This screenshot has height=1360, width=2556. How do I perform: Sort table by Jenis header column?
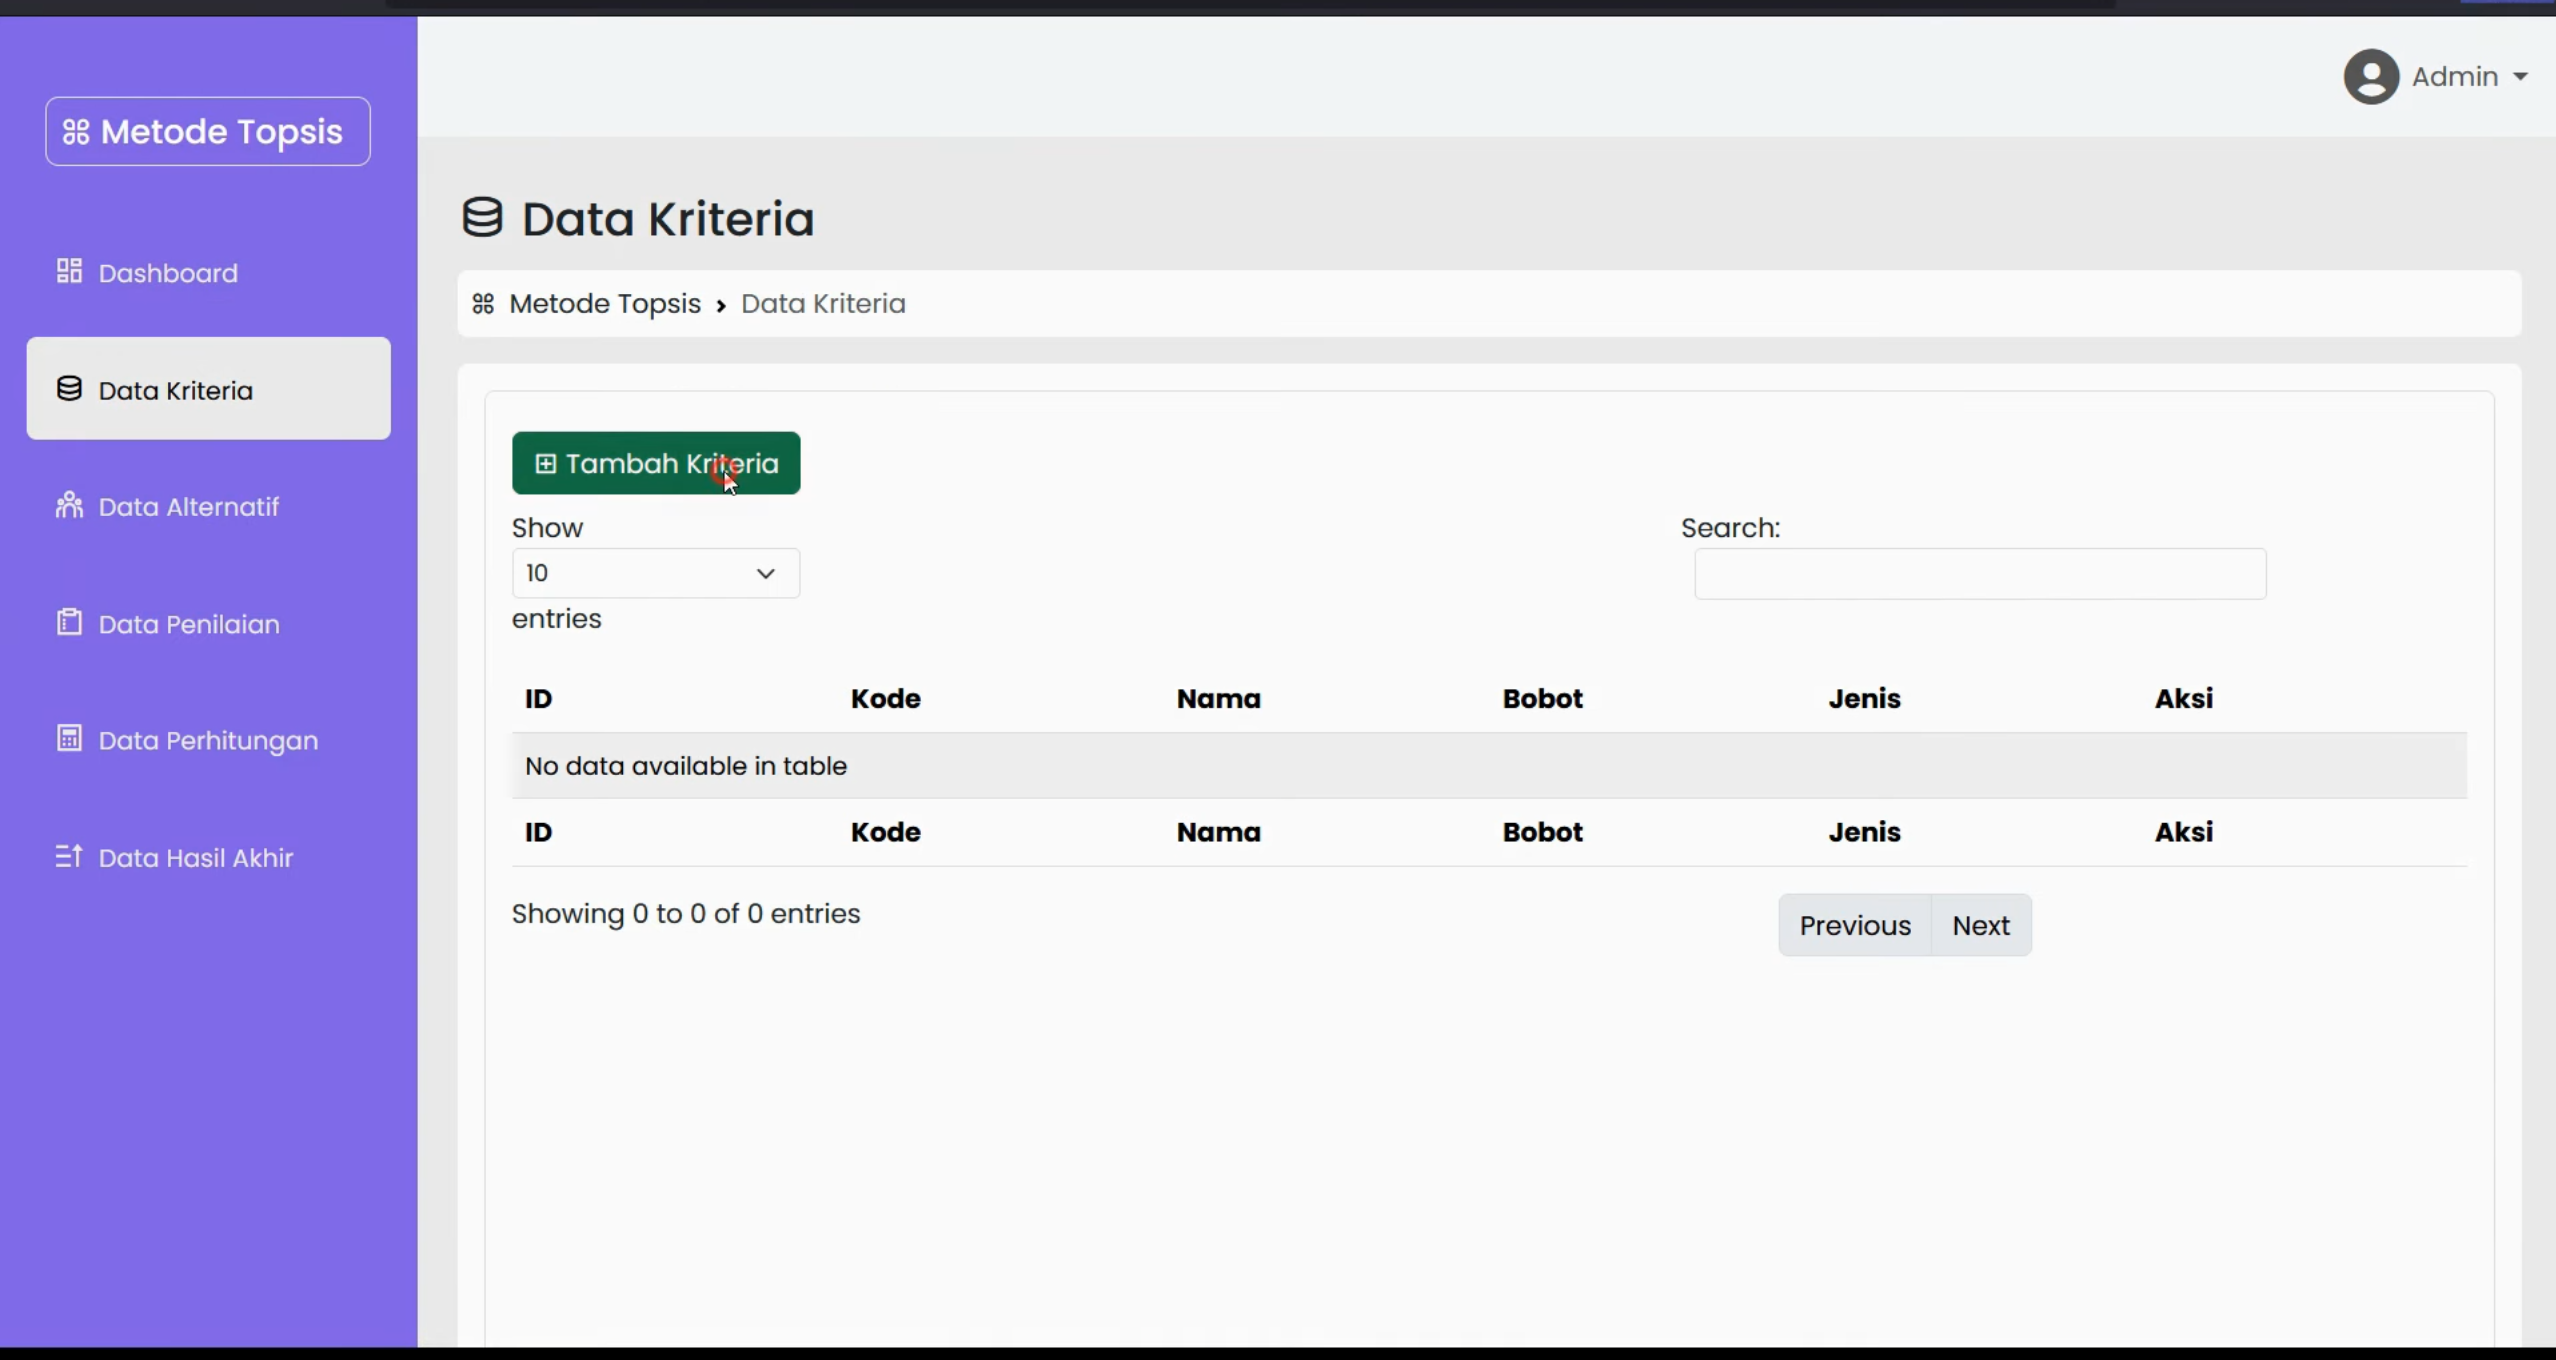pyautogui.click(x=1864, y=698)
